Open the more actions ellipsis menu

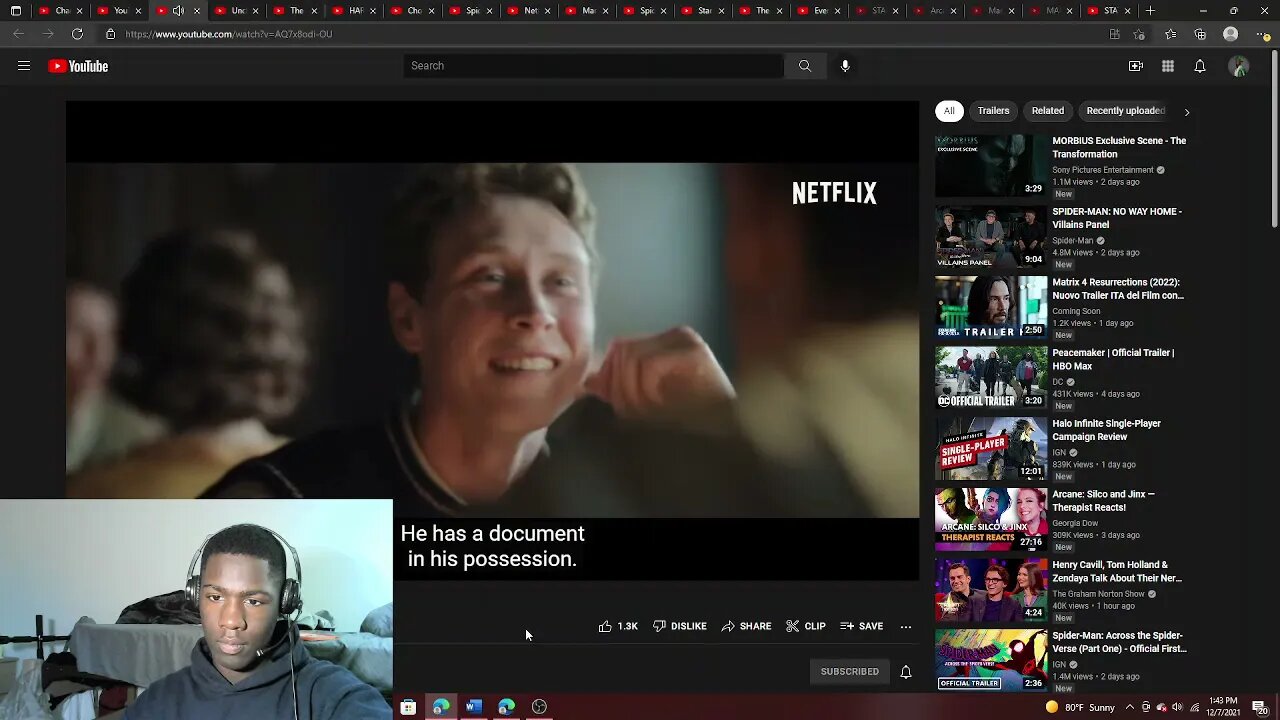(906, 627)
